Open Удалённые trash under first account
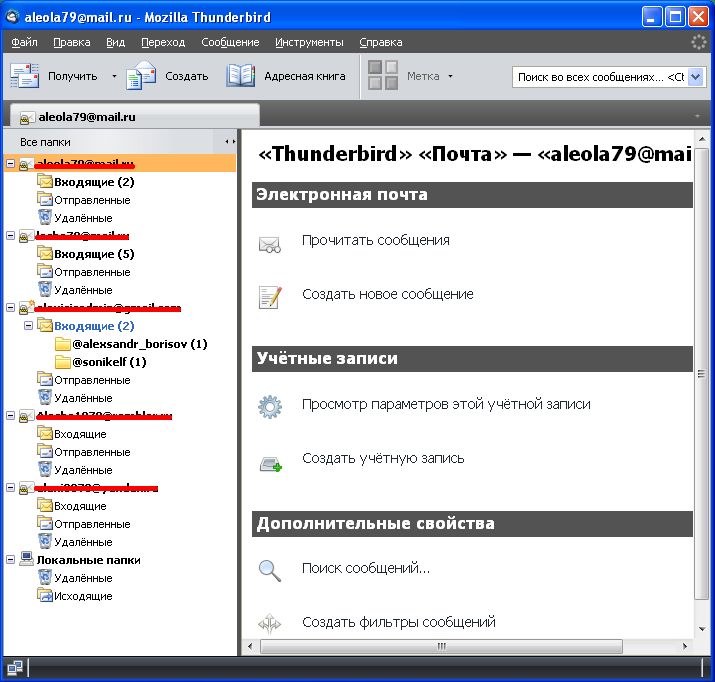Image resolution: width=715 pixels, height=682 pixels. tap(83, 218)
